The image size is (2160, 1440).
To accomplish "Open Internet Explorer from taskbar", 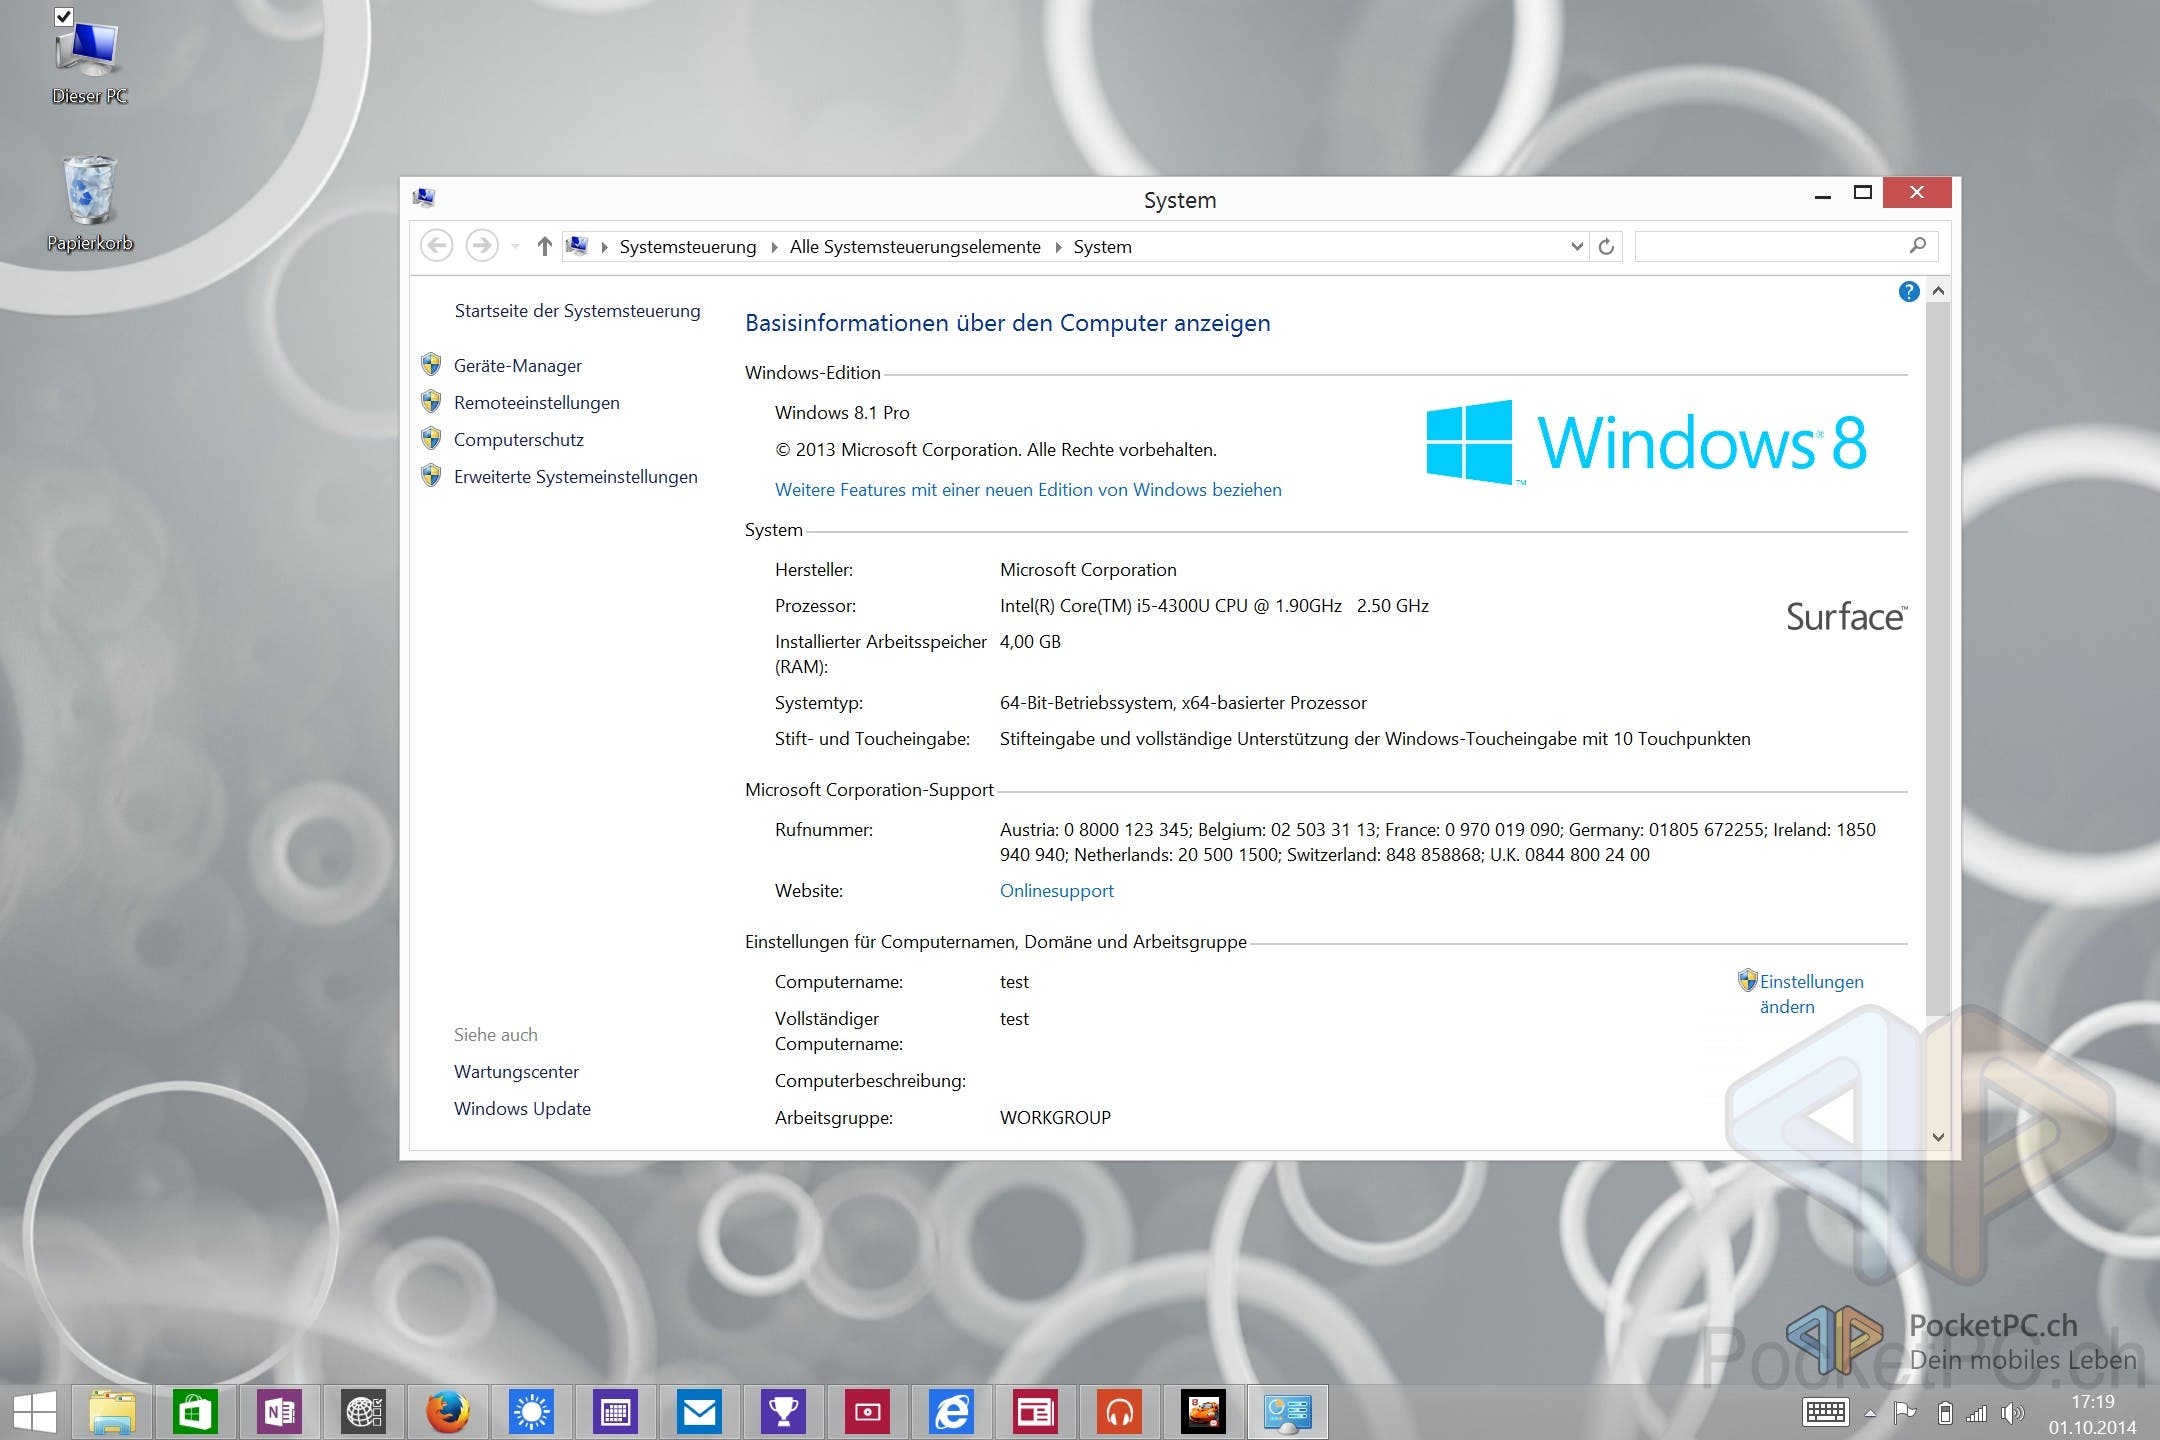I will click(951, 1412).
